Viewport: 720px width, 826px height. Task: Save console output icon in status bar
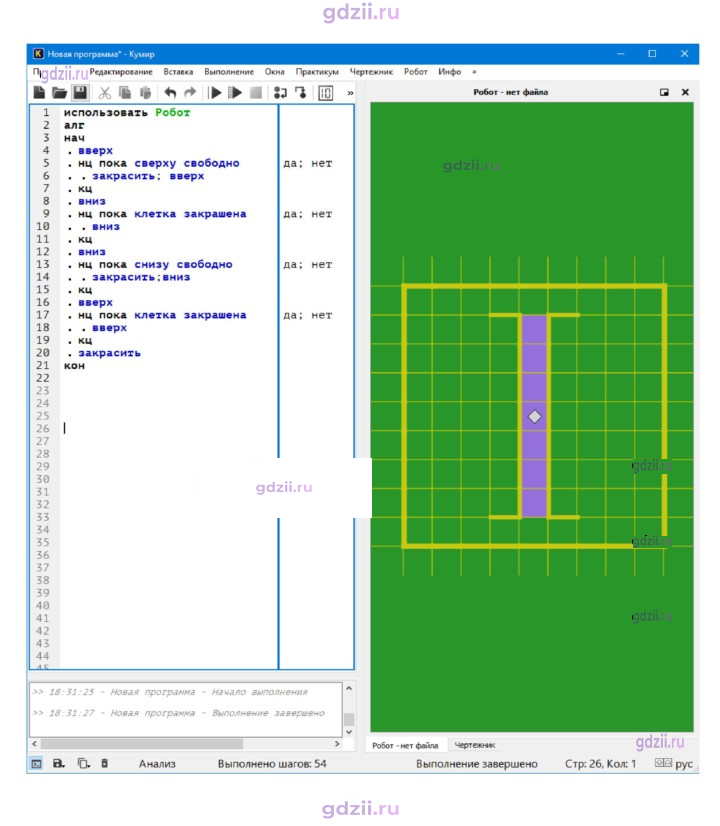59,763
